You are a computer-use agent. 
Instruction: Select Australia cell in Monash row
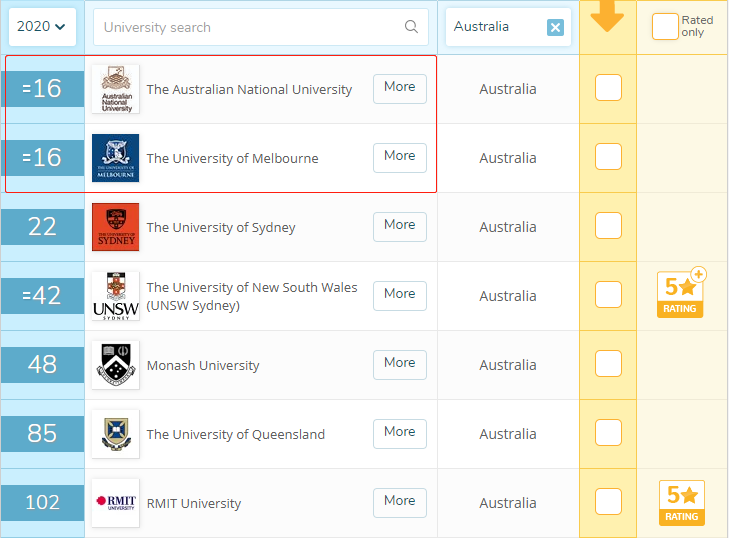coord(508,365)
